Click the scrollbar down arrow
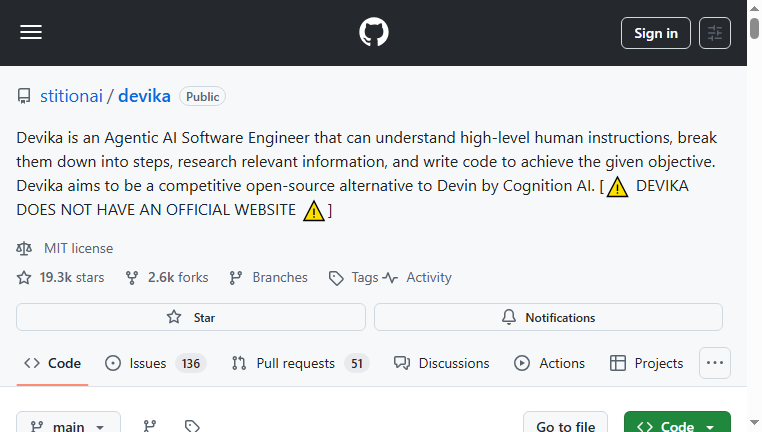 pos(754,423)
